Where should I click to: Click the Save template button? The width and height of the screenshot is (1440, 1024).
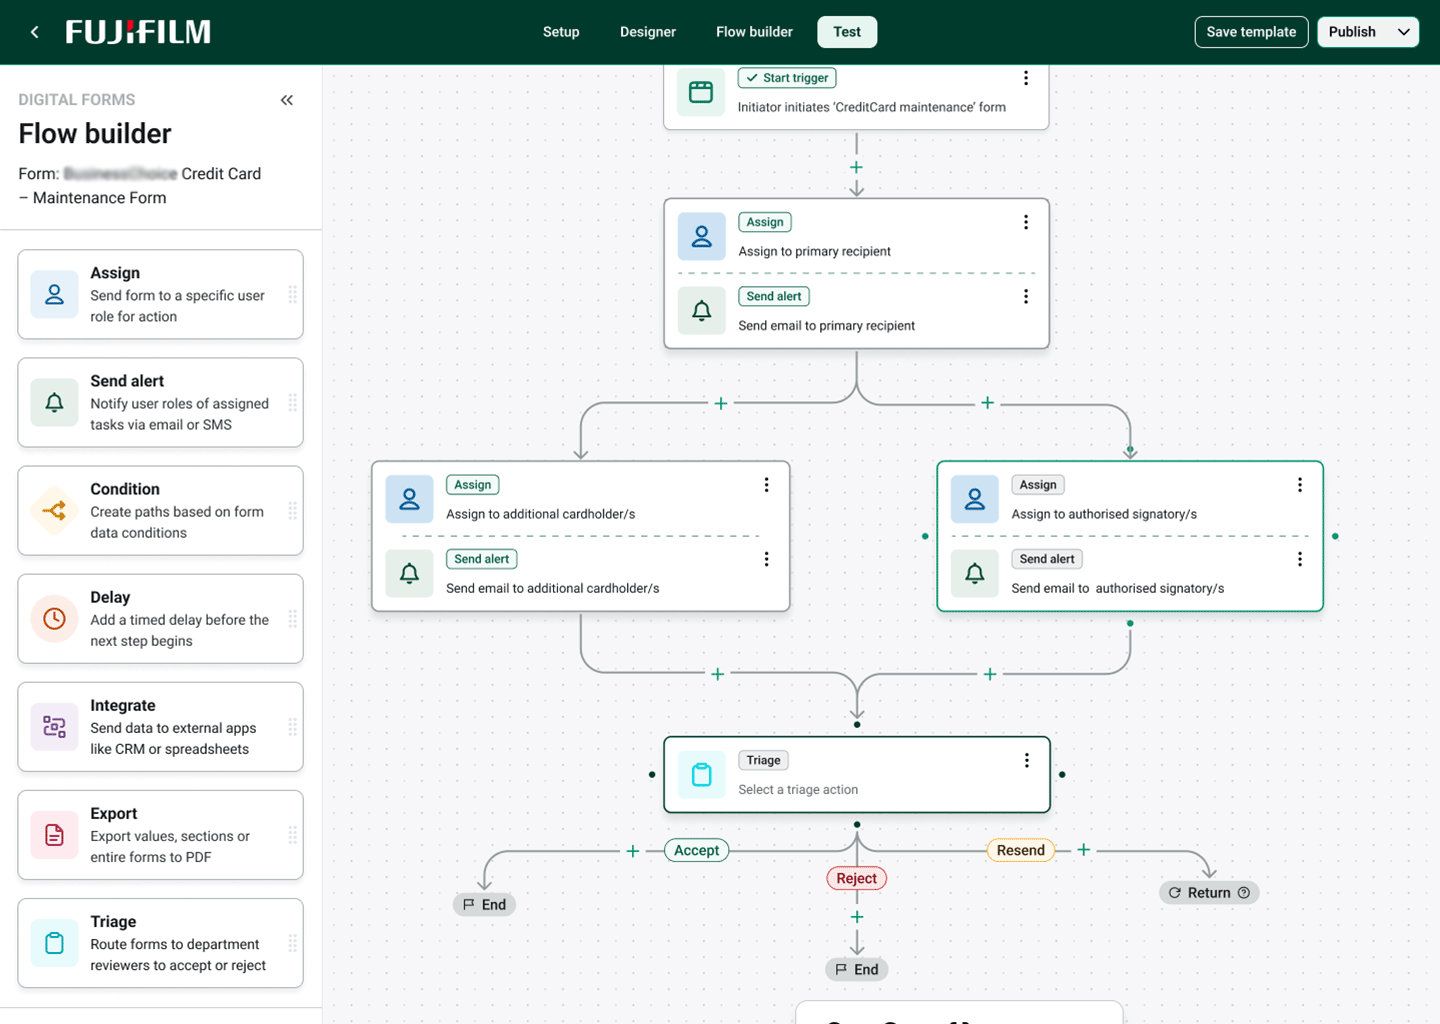coord(1251,31)
